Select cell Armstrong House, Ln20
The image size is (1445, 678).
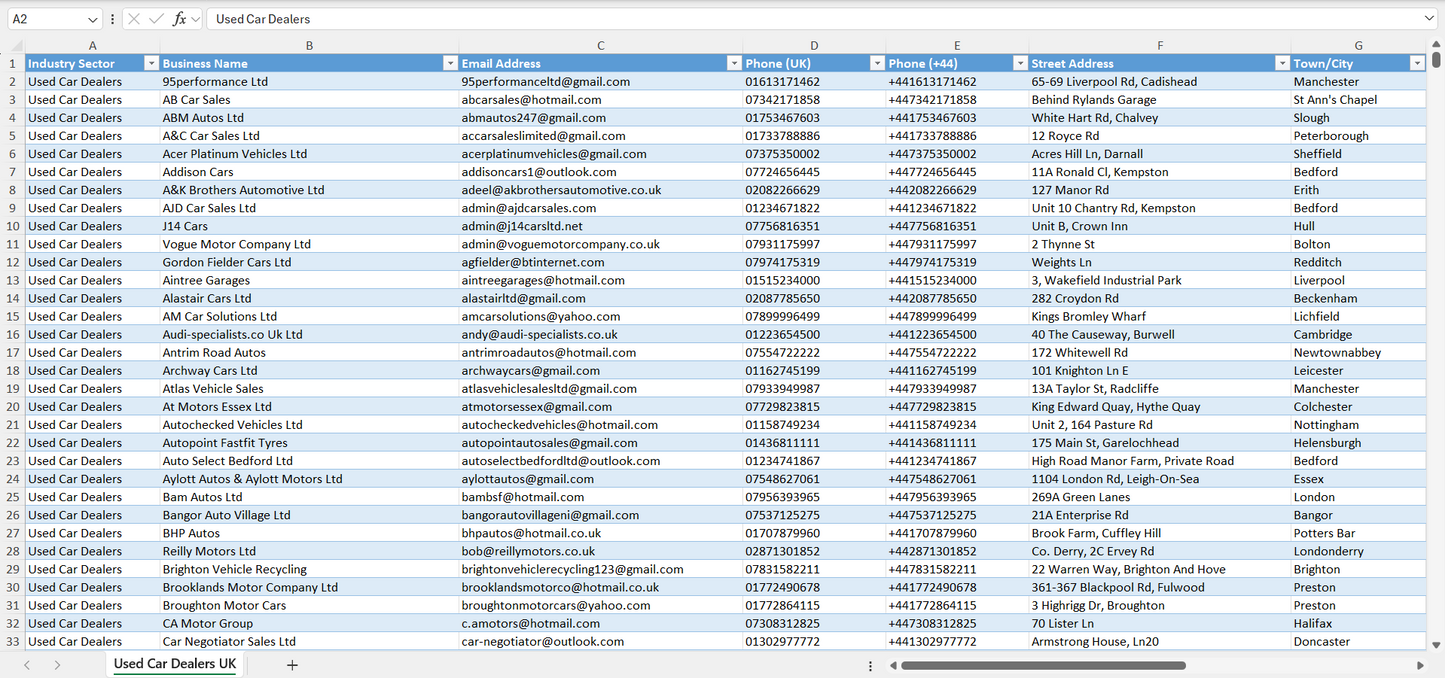1160,641
